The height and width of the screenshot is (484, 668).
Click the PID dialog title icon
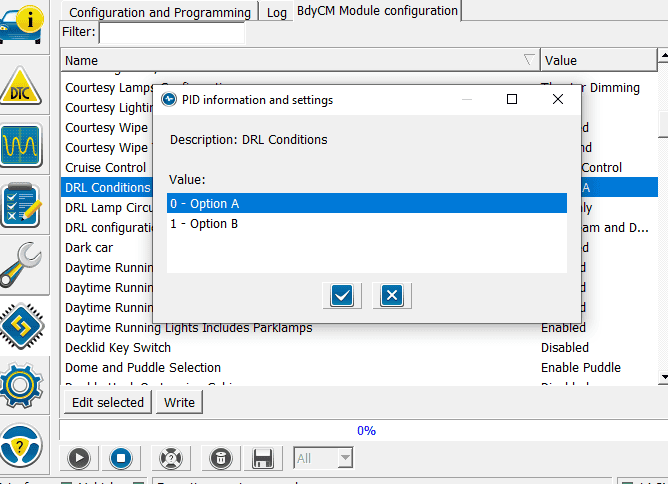(169, 100)
